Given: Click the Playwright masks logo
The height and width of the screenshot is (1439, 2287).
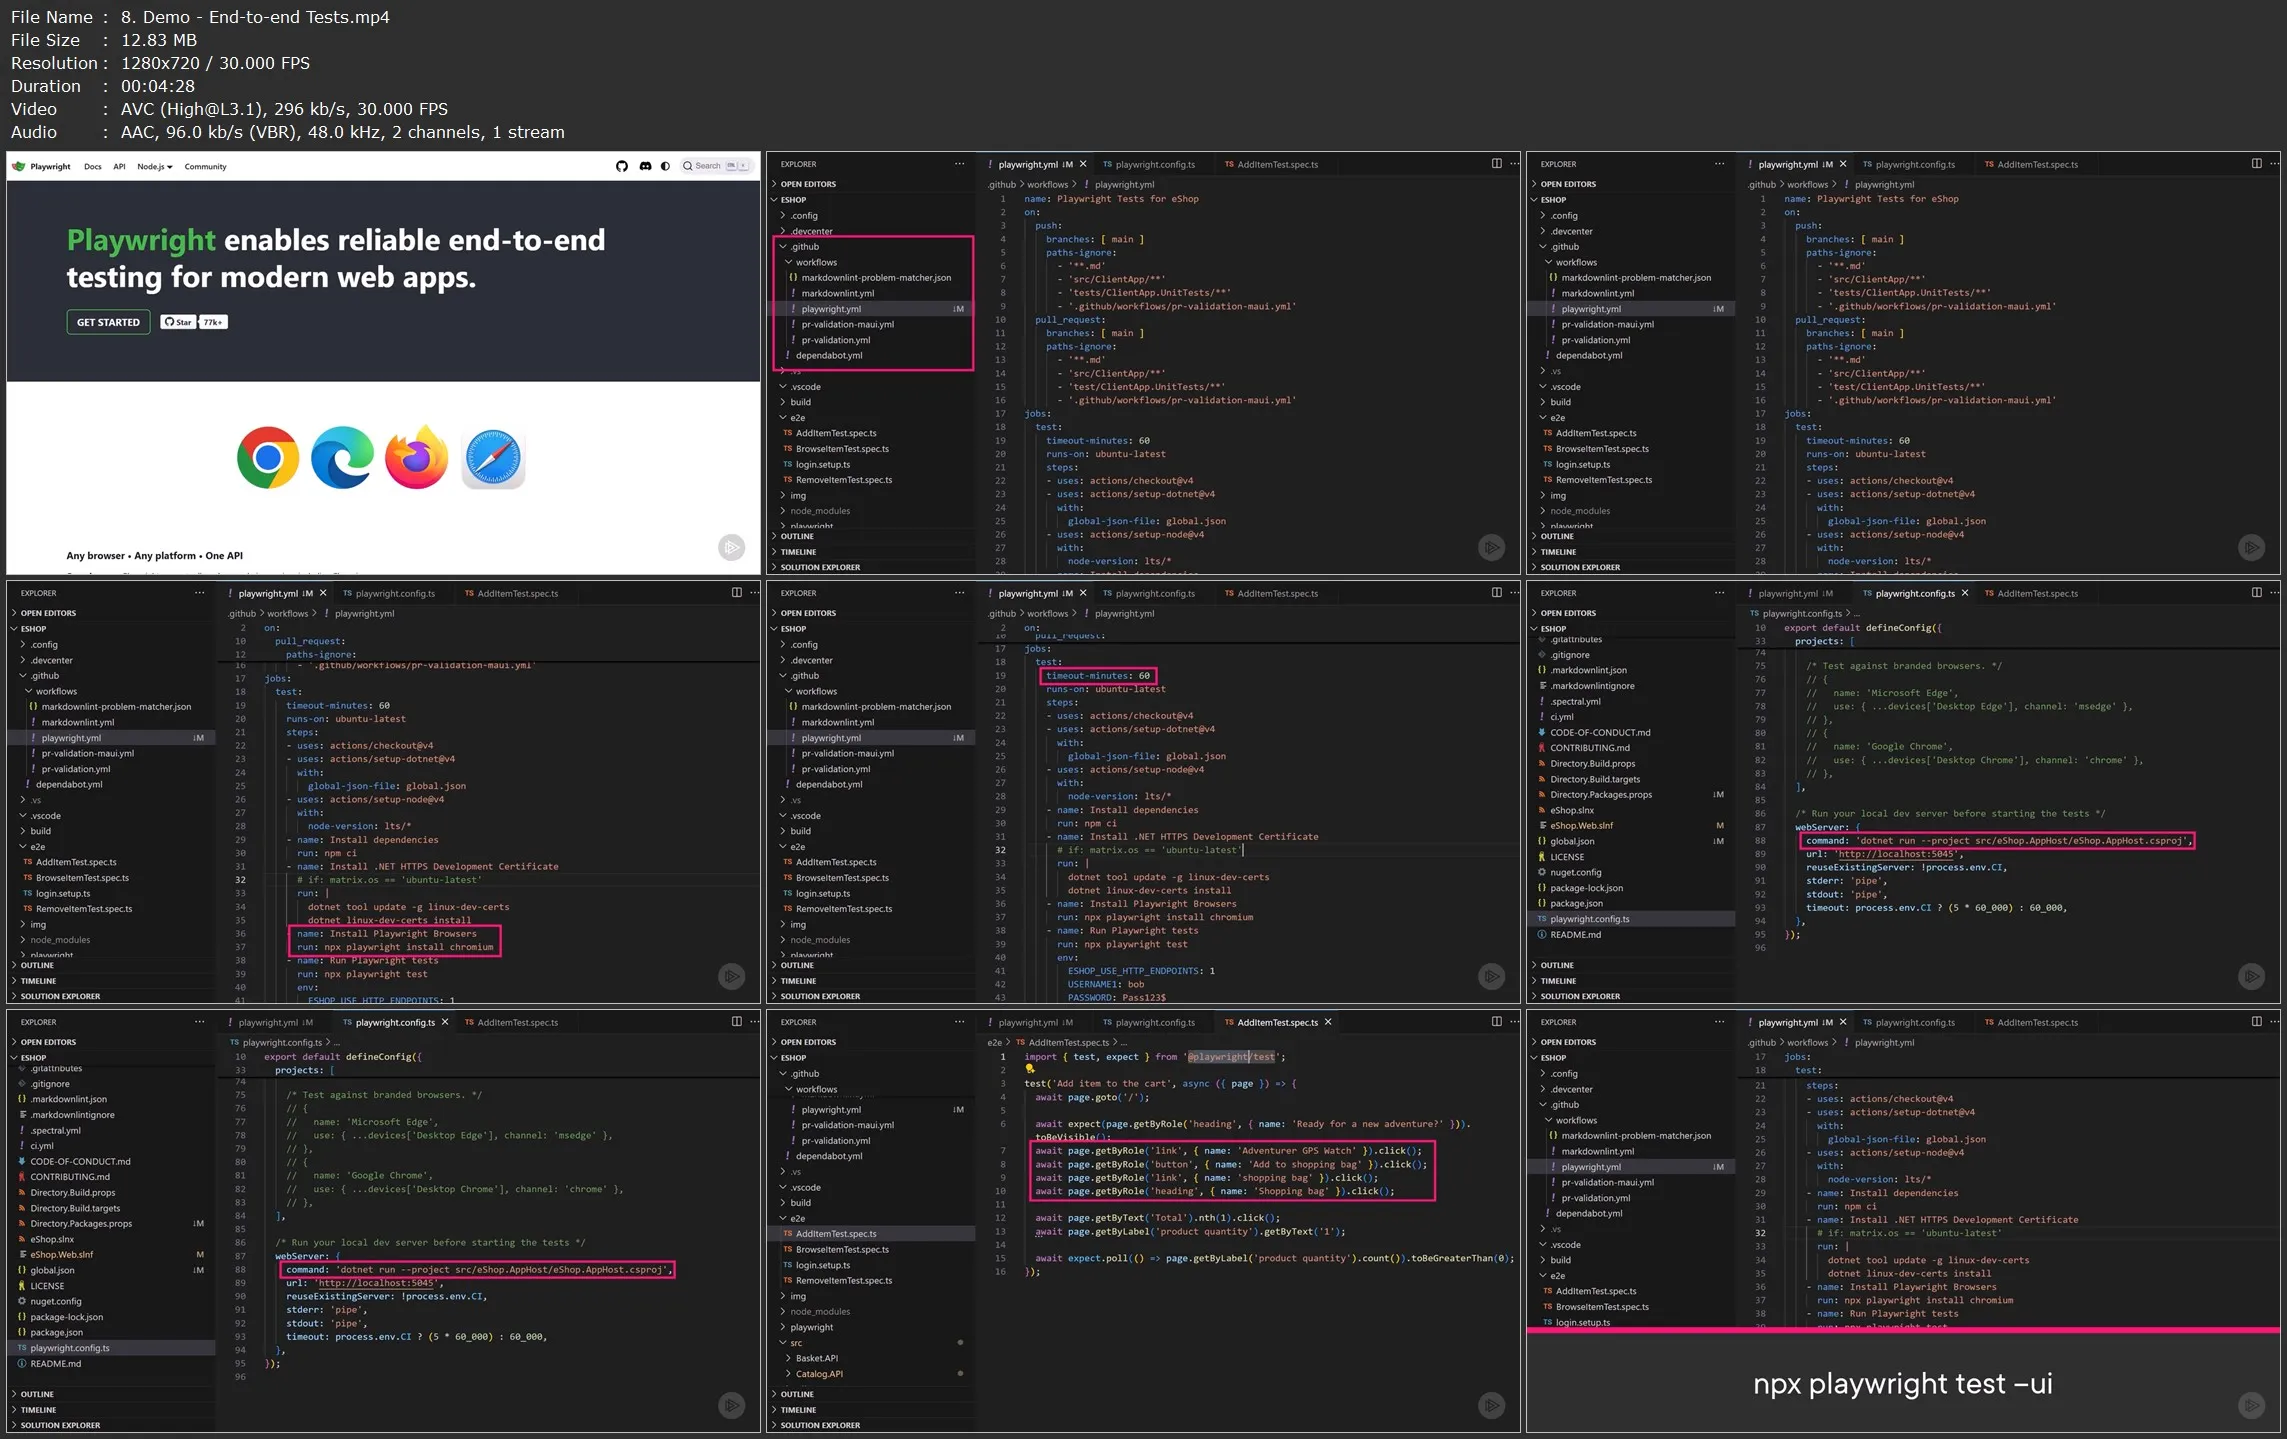Looking at the screenshot, I should 19,166.
